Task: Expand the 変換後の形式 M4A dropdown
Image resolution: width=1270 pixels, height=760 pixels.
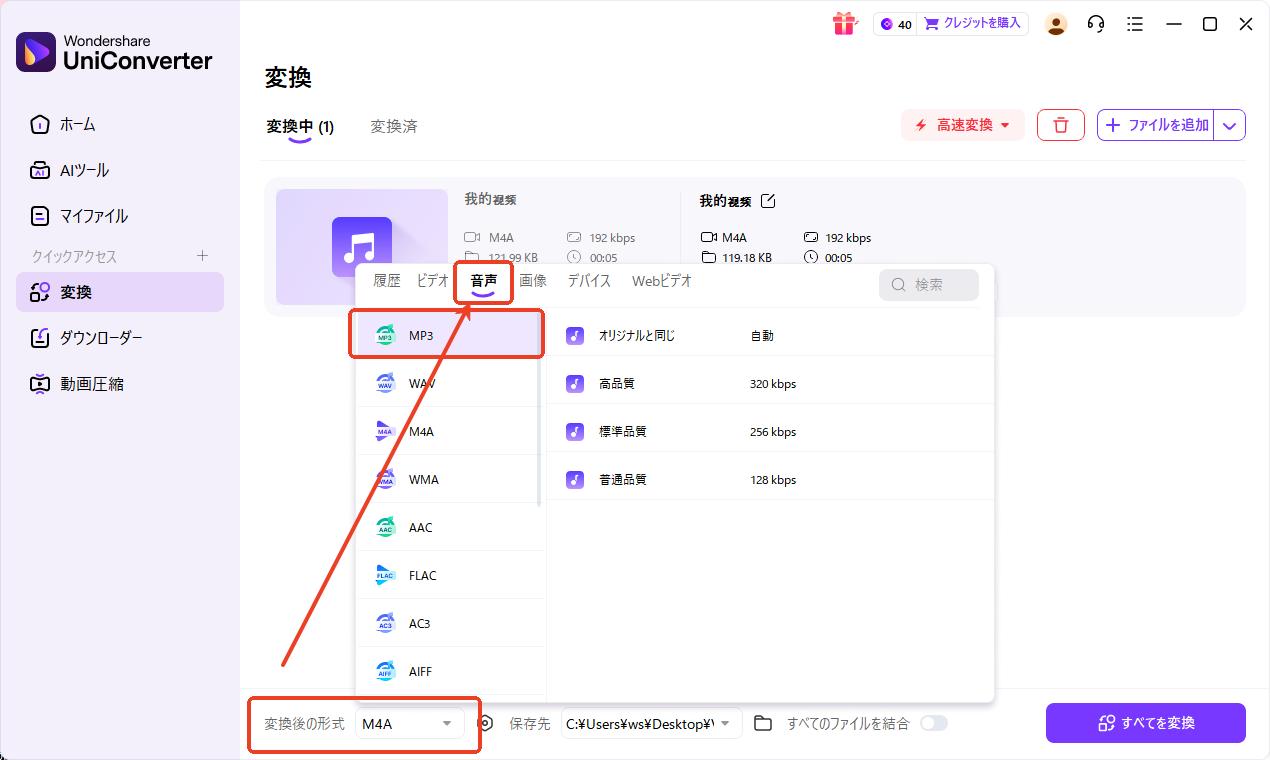Action: pos(410,723)
